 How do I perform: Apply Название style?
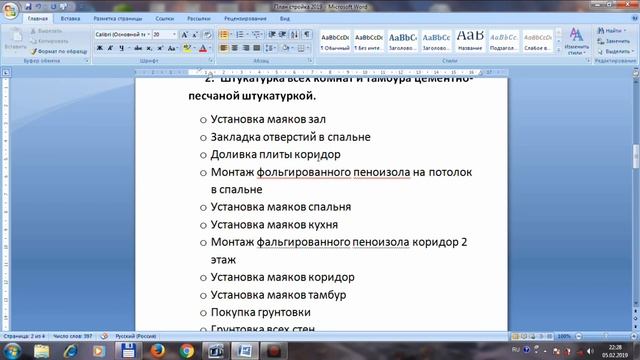coord(470,41)
